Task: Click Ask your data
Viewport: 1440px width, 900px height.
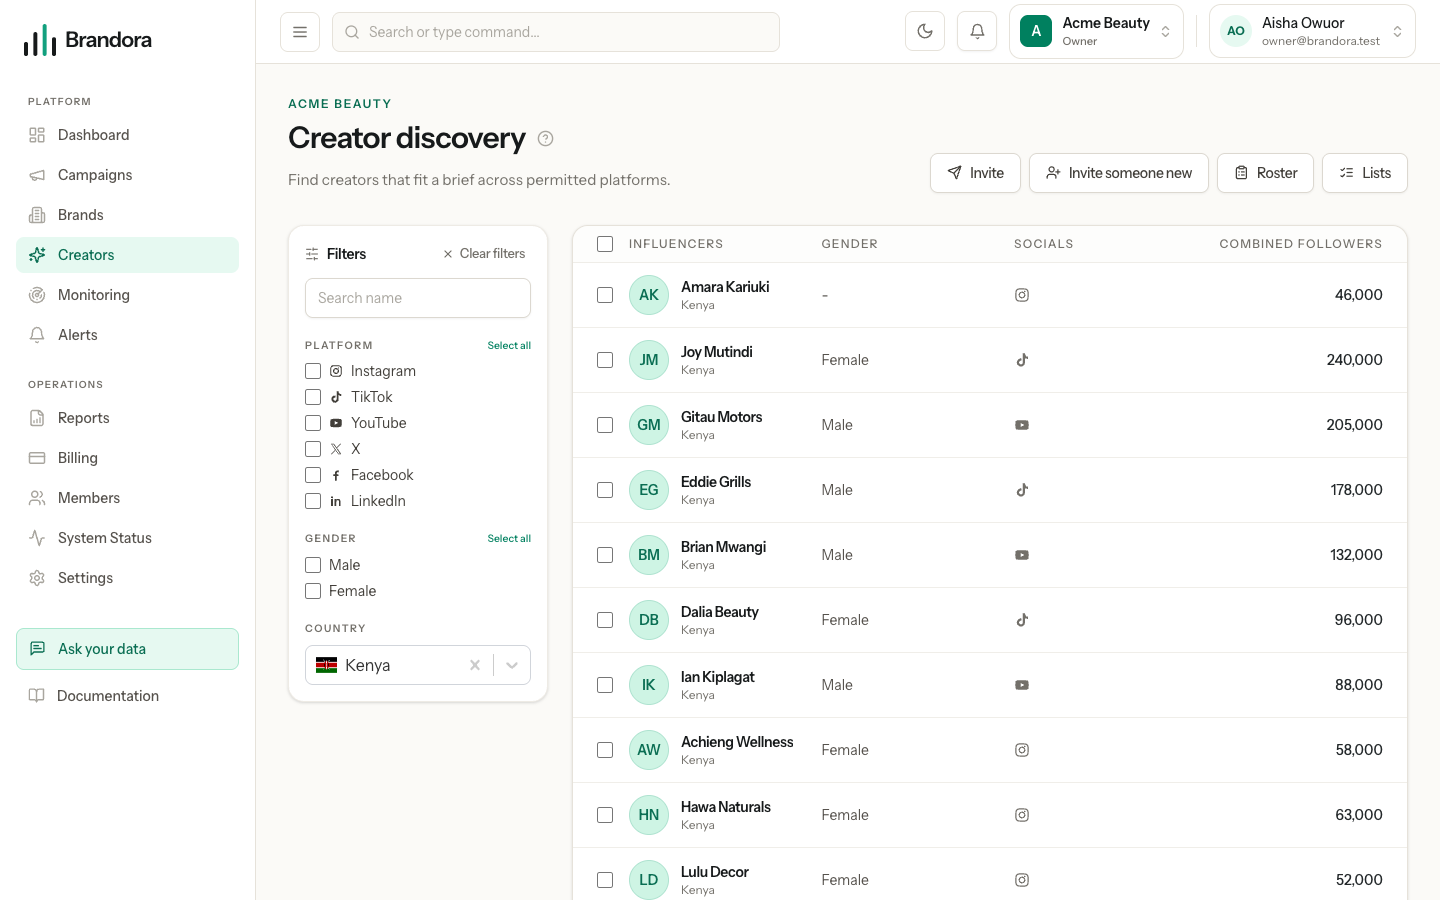Action: pos(127,649)
